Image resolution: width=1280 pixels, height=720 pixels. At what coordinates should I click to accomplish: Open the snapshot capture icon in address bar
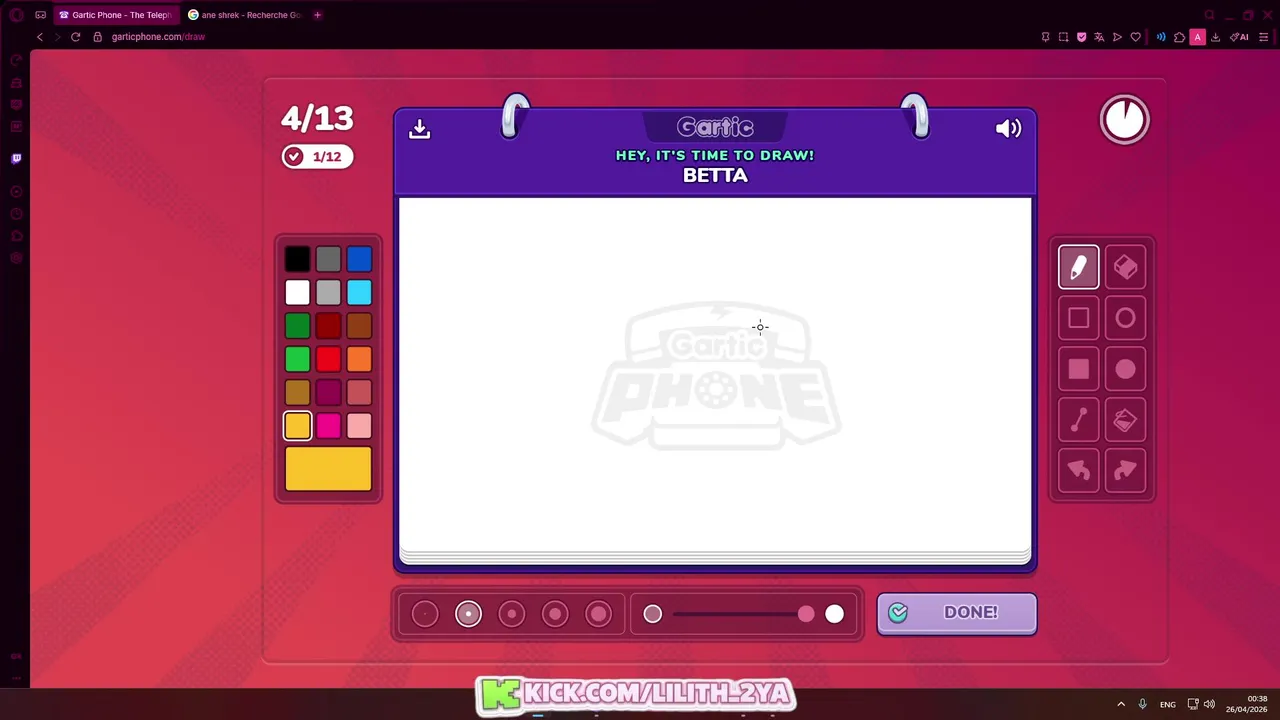[1063, 37]
